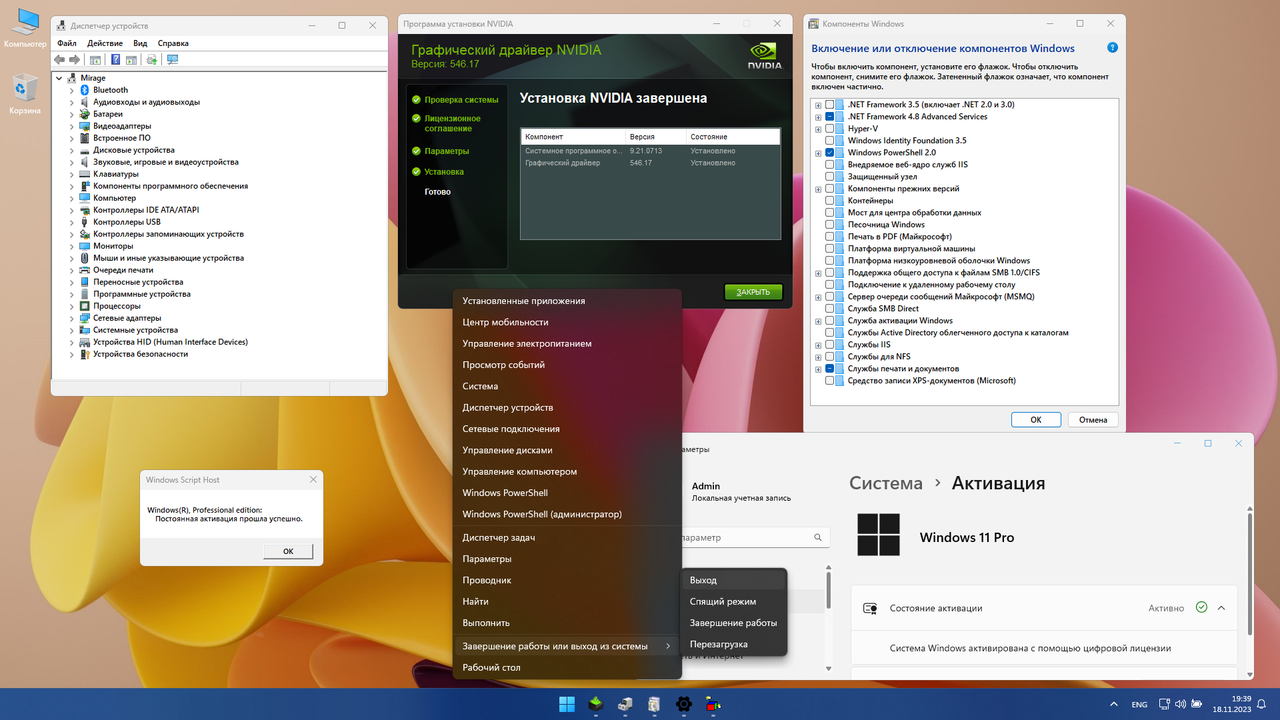Expand Дисковые устройства tree node

72,150
